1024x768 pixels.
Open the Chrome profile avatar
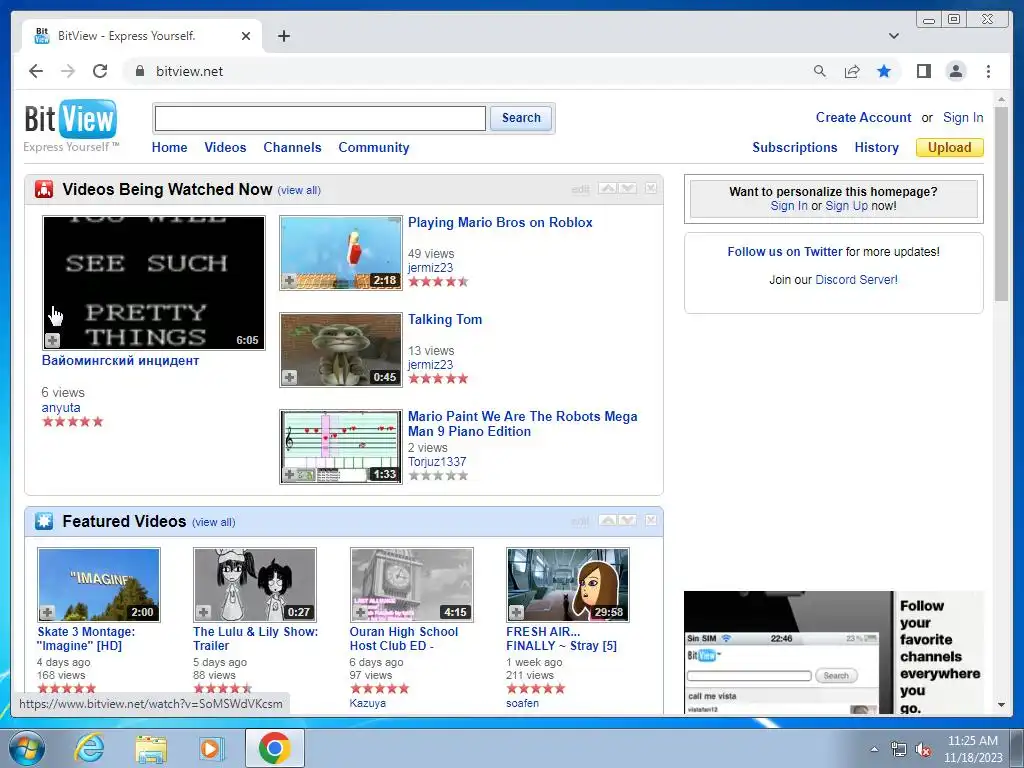tap(956, 71)
